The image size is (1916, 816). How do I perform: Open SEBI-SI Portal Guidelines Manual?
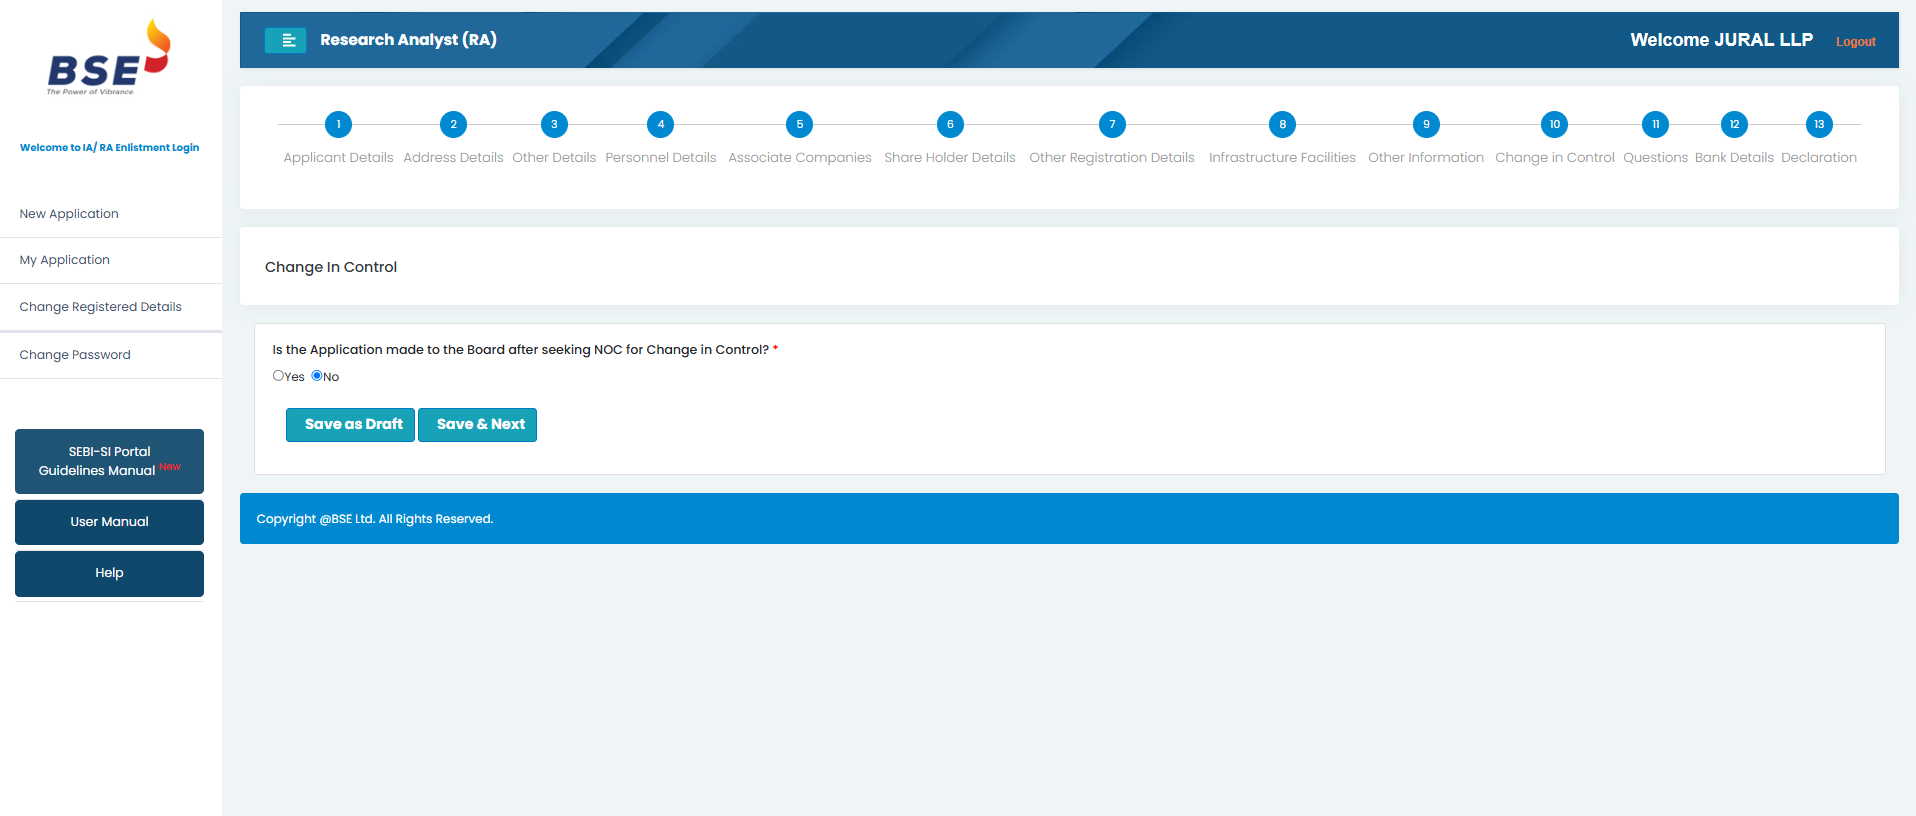coord(109,461)
